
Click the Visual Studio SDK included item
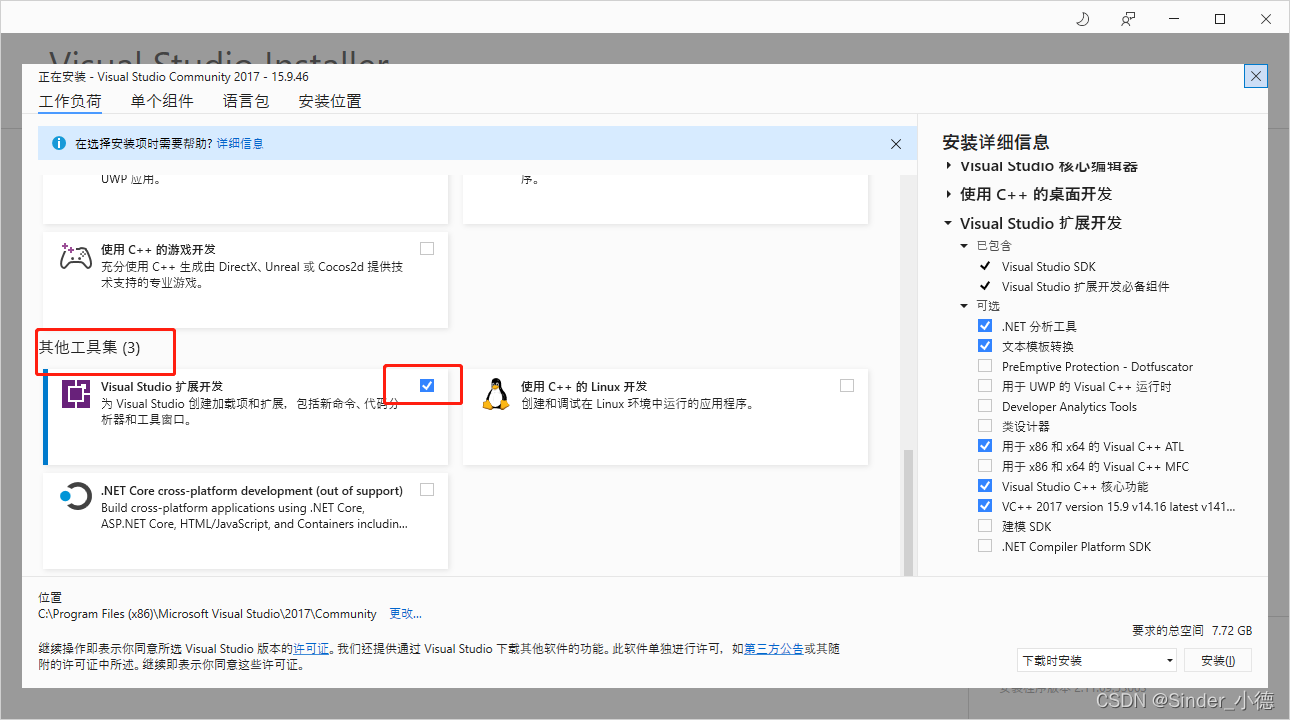pos(1049,267)
